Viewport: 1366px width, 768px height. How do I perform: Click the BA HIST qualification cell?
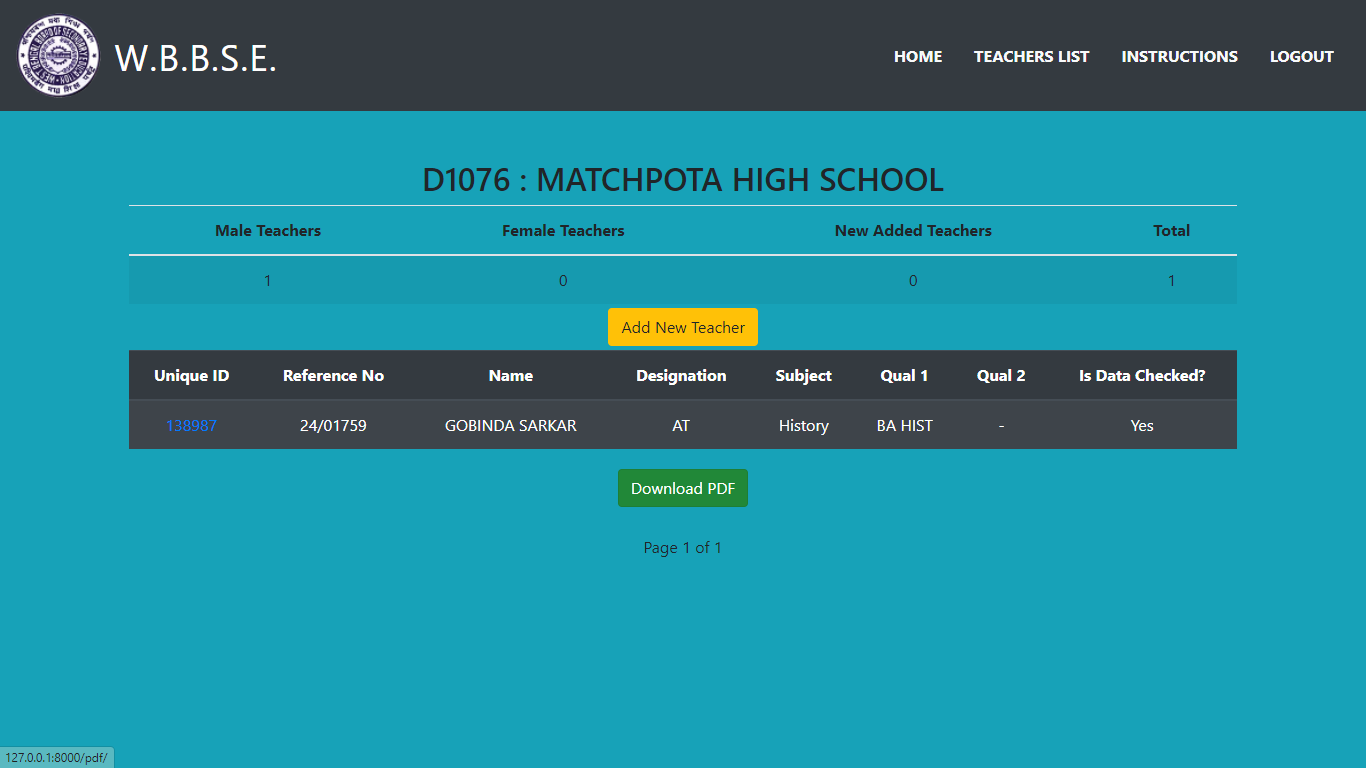[904, 425]
